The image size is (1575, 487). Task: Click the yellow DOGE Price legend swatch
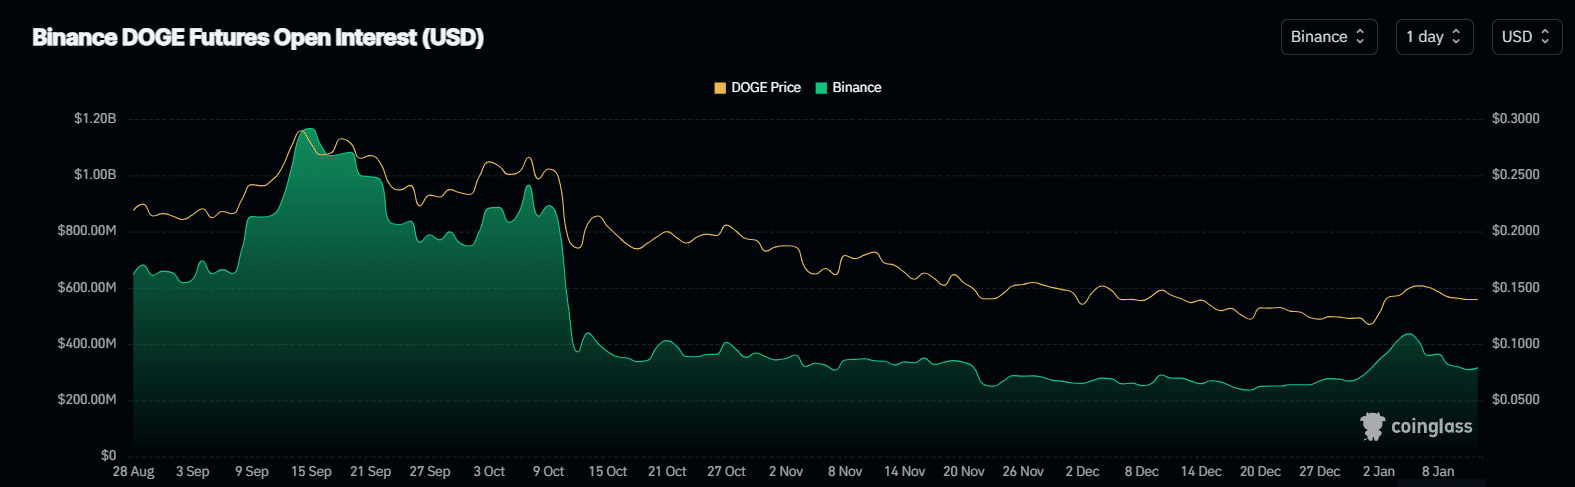[x=720, y=88]
